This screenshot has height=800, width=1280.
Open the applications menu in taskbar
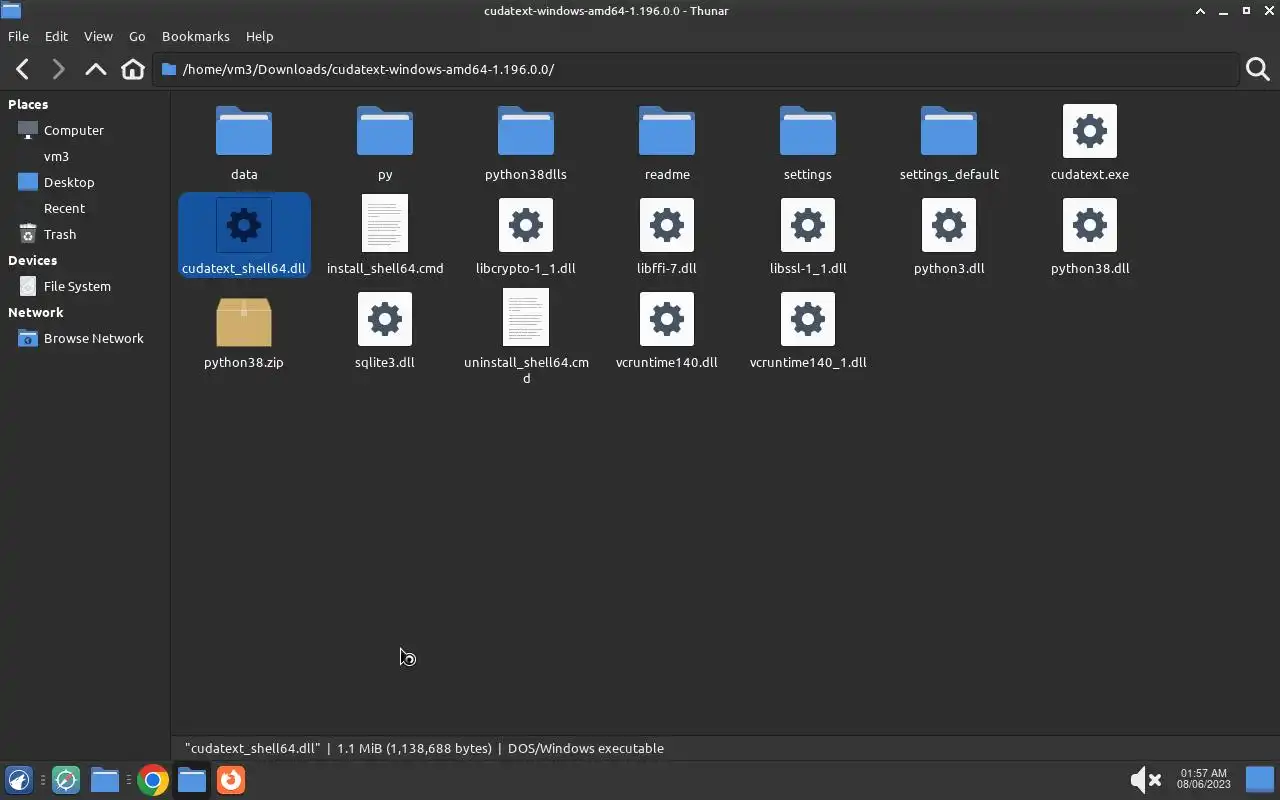(x=19, y=780)
